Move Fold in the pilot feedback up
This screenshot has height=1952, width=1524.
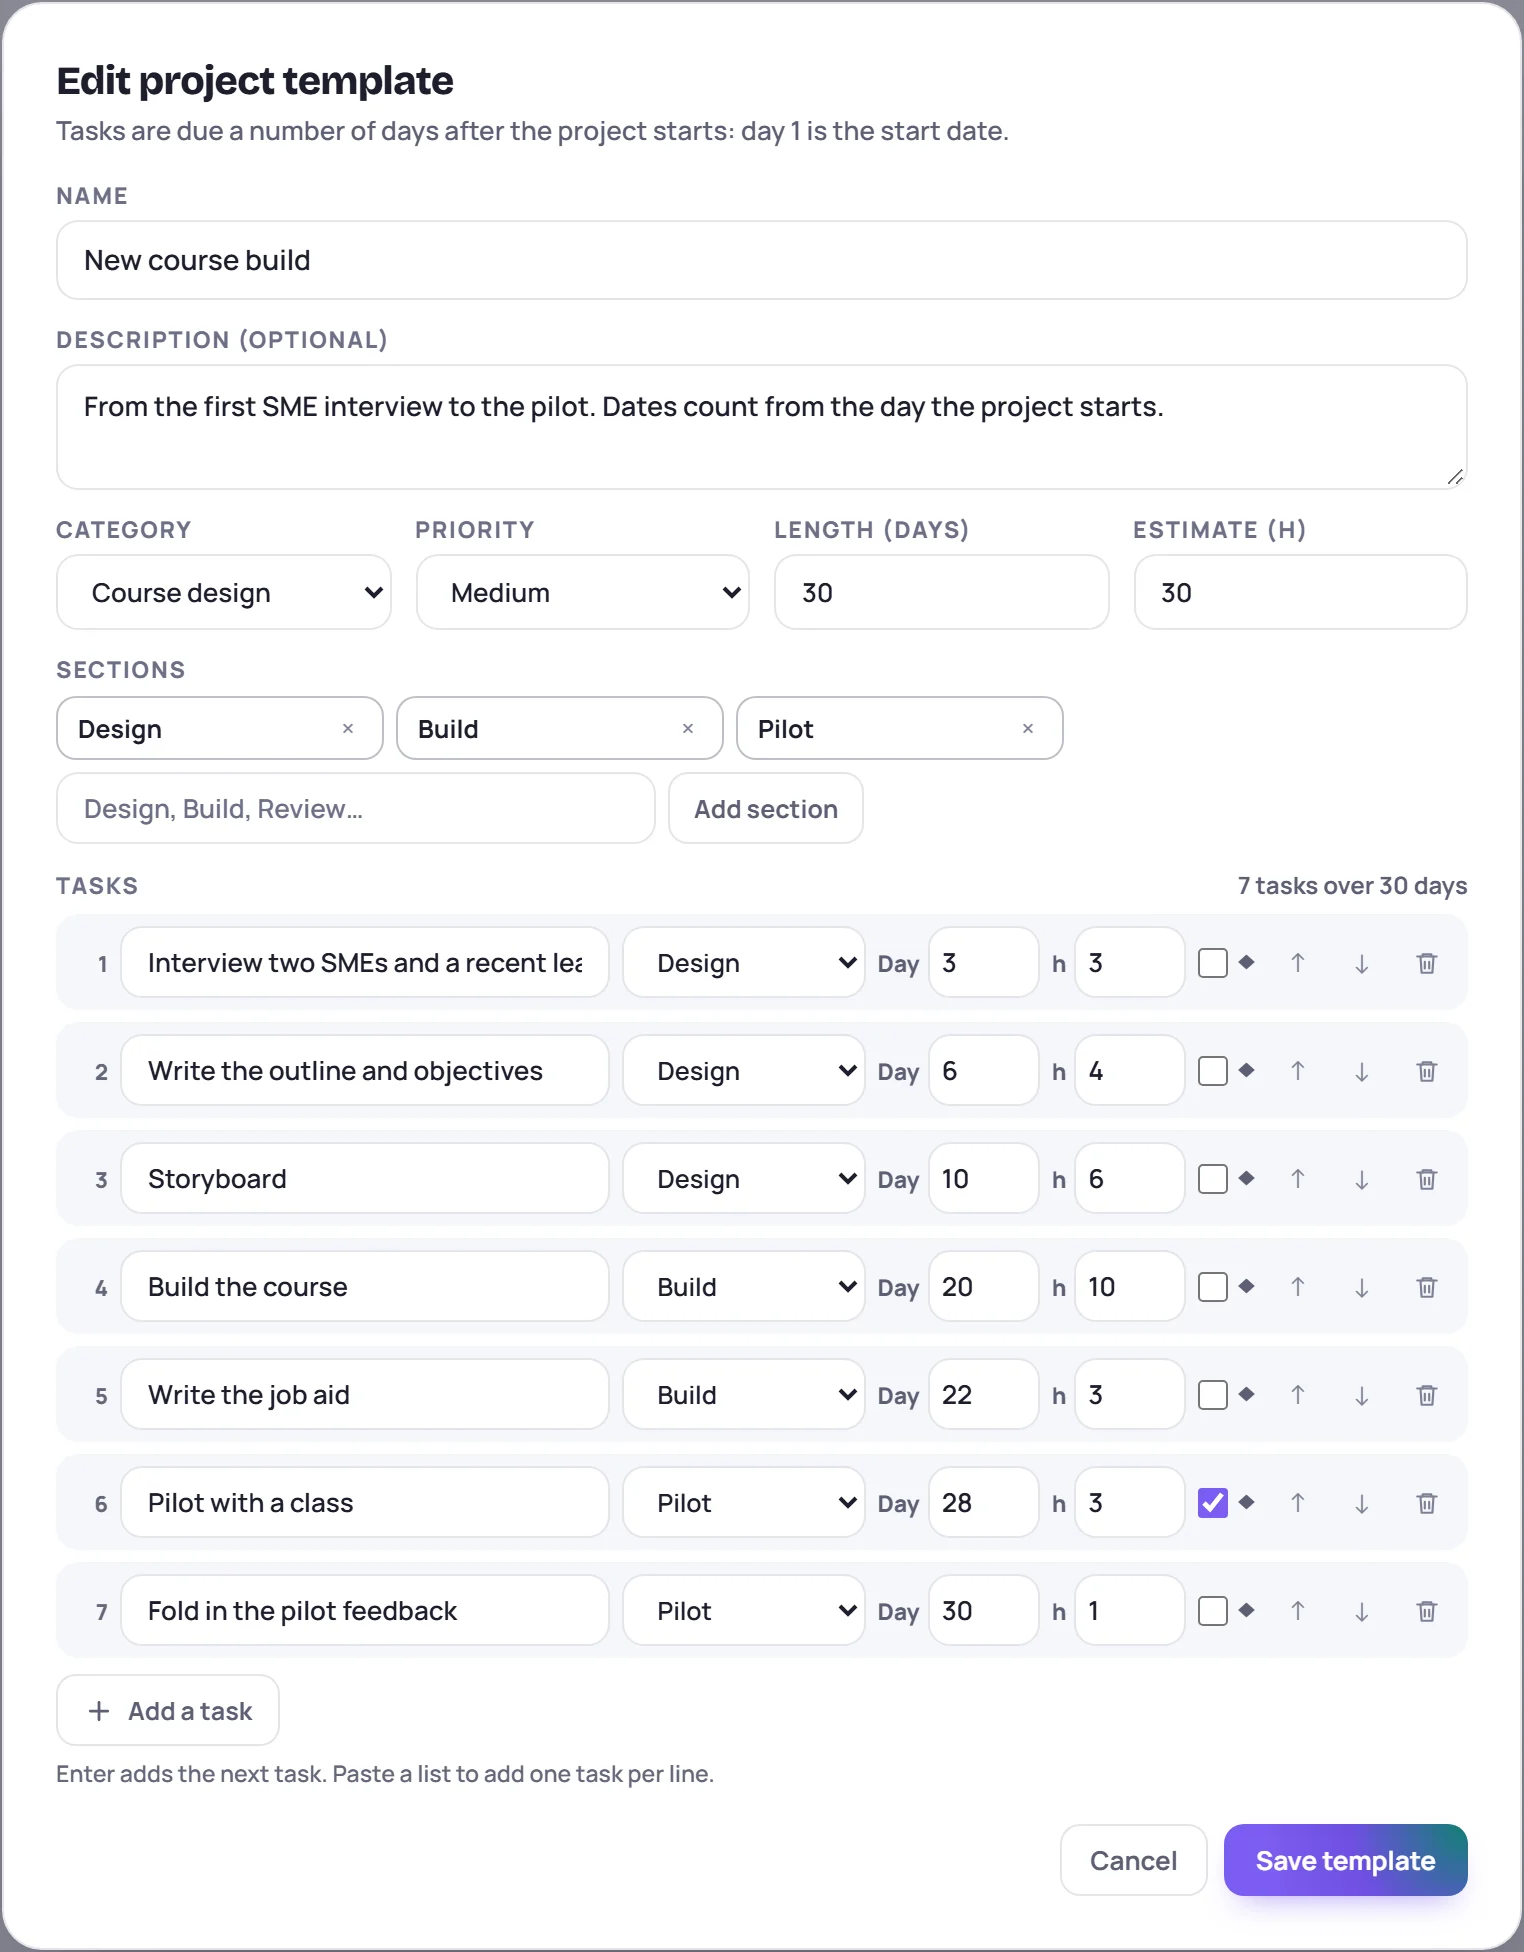click(1298, 1611)
